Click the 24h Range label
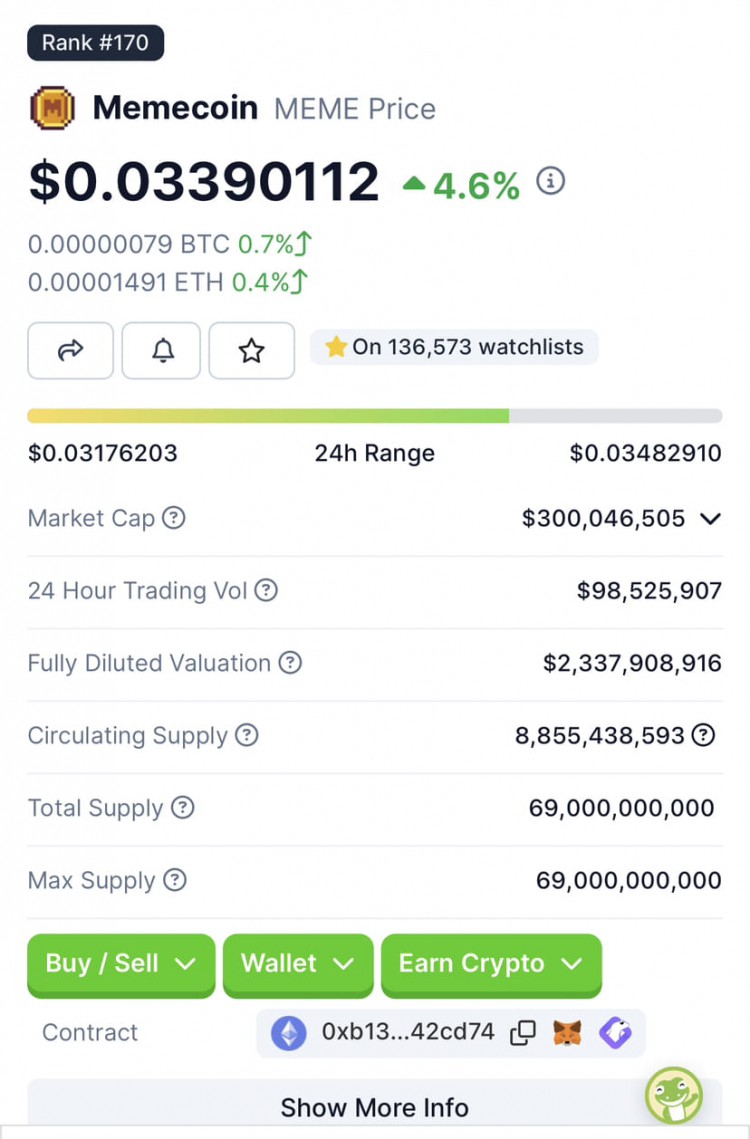The height and width of the screenshot is (1139, 750). pyautogui.click(x=374, y=453)
